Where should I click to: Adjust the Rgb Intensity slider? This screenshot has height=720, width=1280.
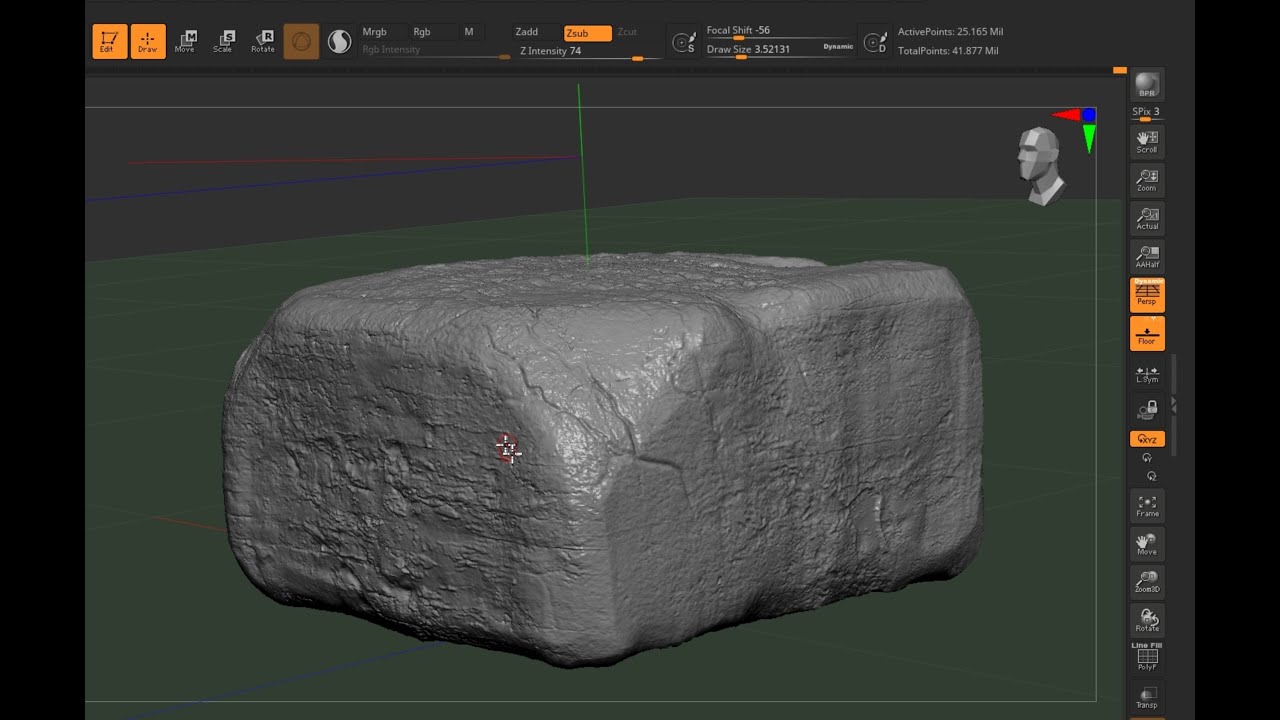[x=435, y=50]
